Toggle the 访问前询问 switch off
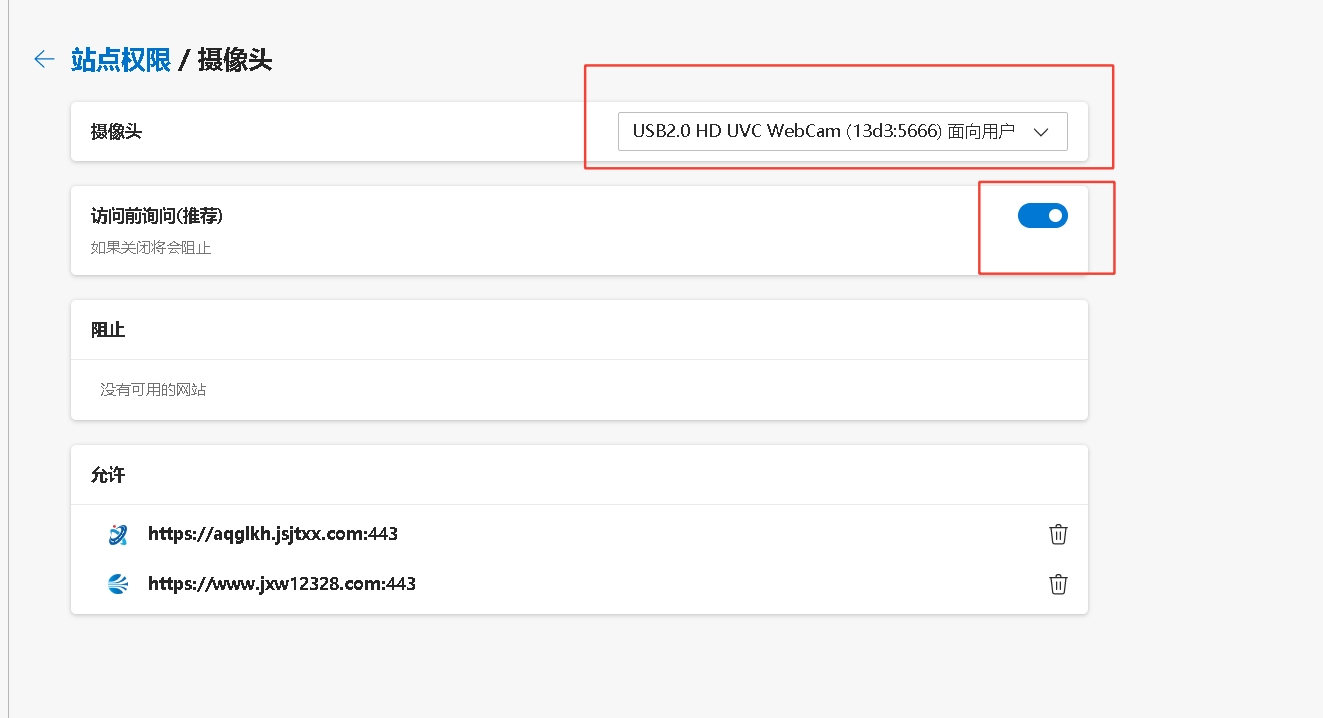The width and height of the screenshot is (1323, 718). (1042, 215)
